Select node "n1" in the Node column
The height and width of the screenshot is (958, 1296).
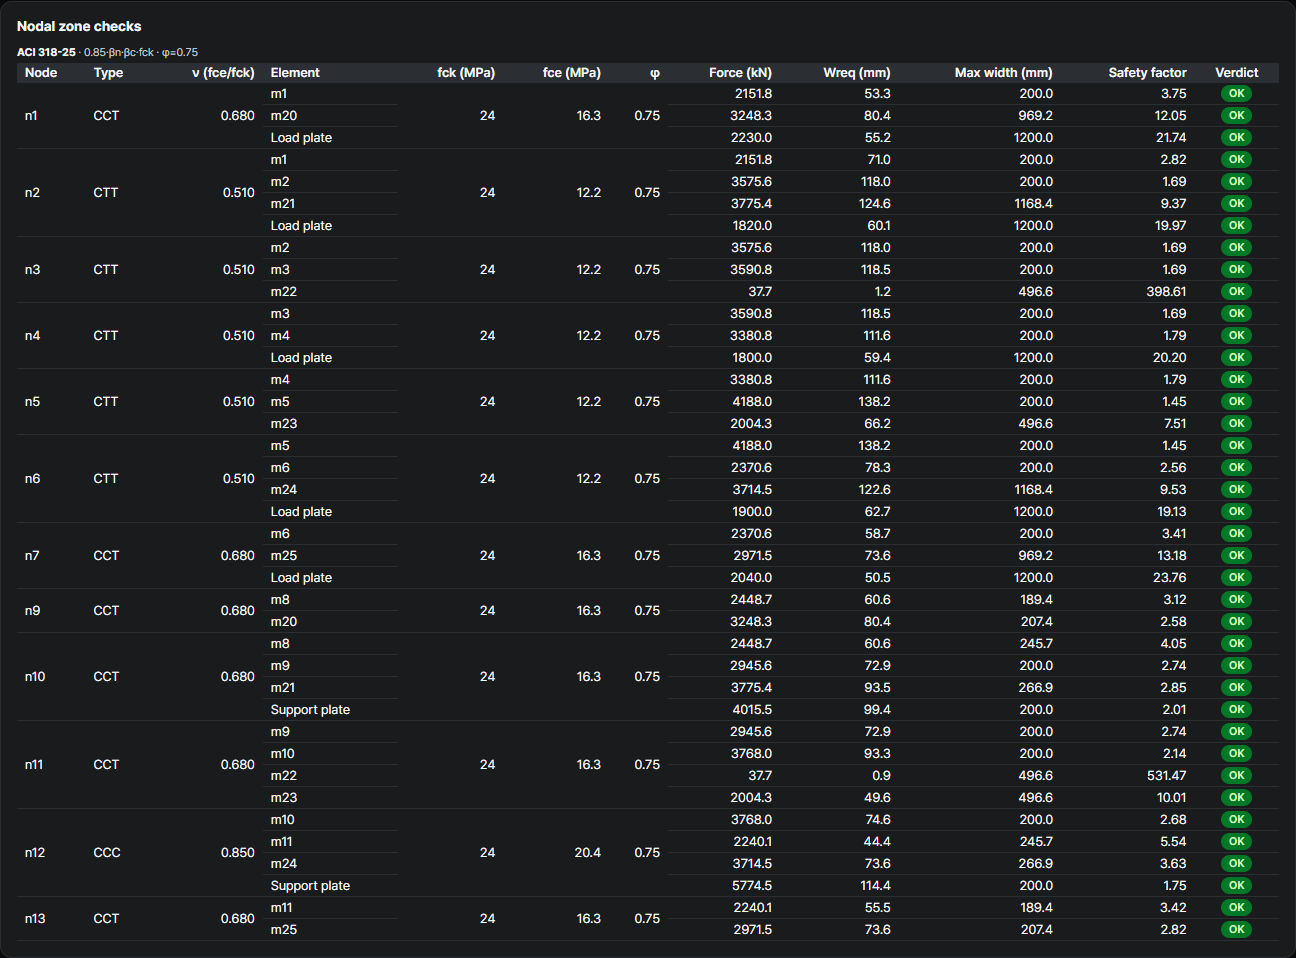click(31, 116)
